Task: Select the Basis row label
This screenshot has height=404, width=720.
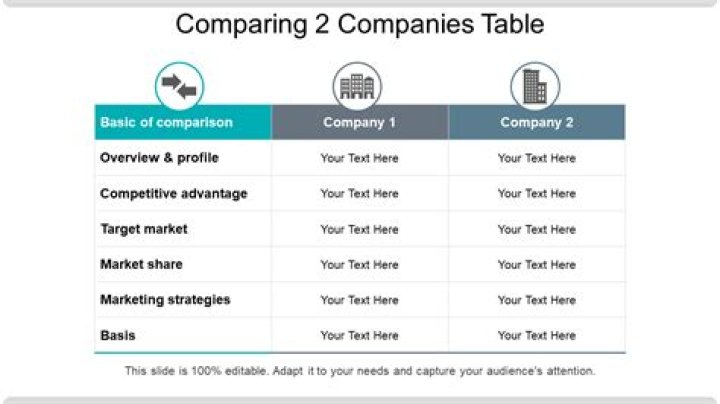Action: point(118,336)
